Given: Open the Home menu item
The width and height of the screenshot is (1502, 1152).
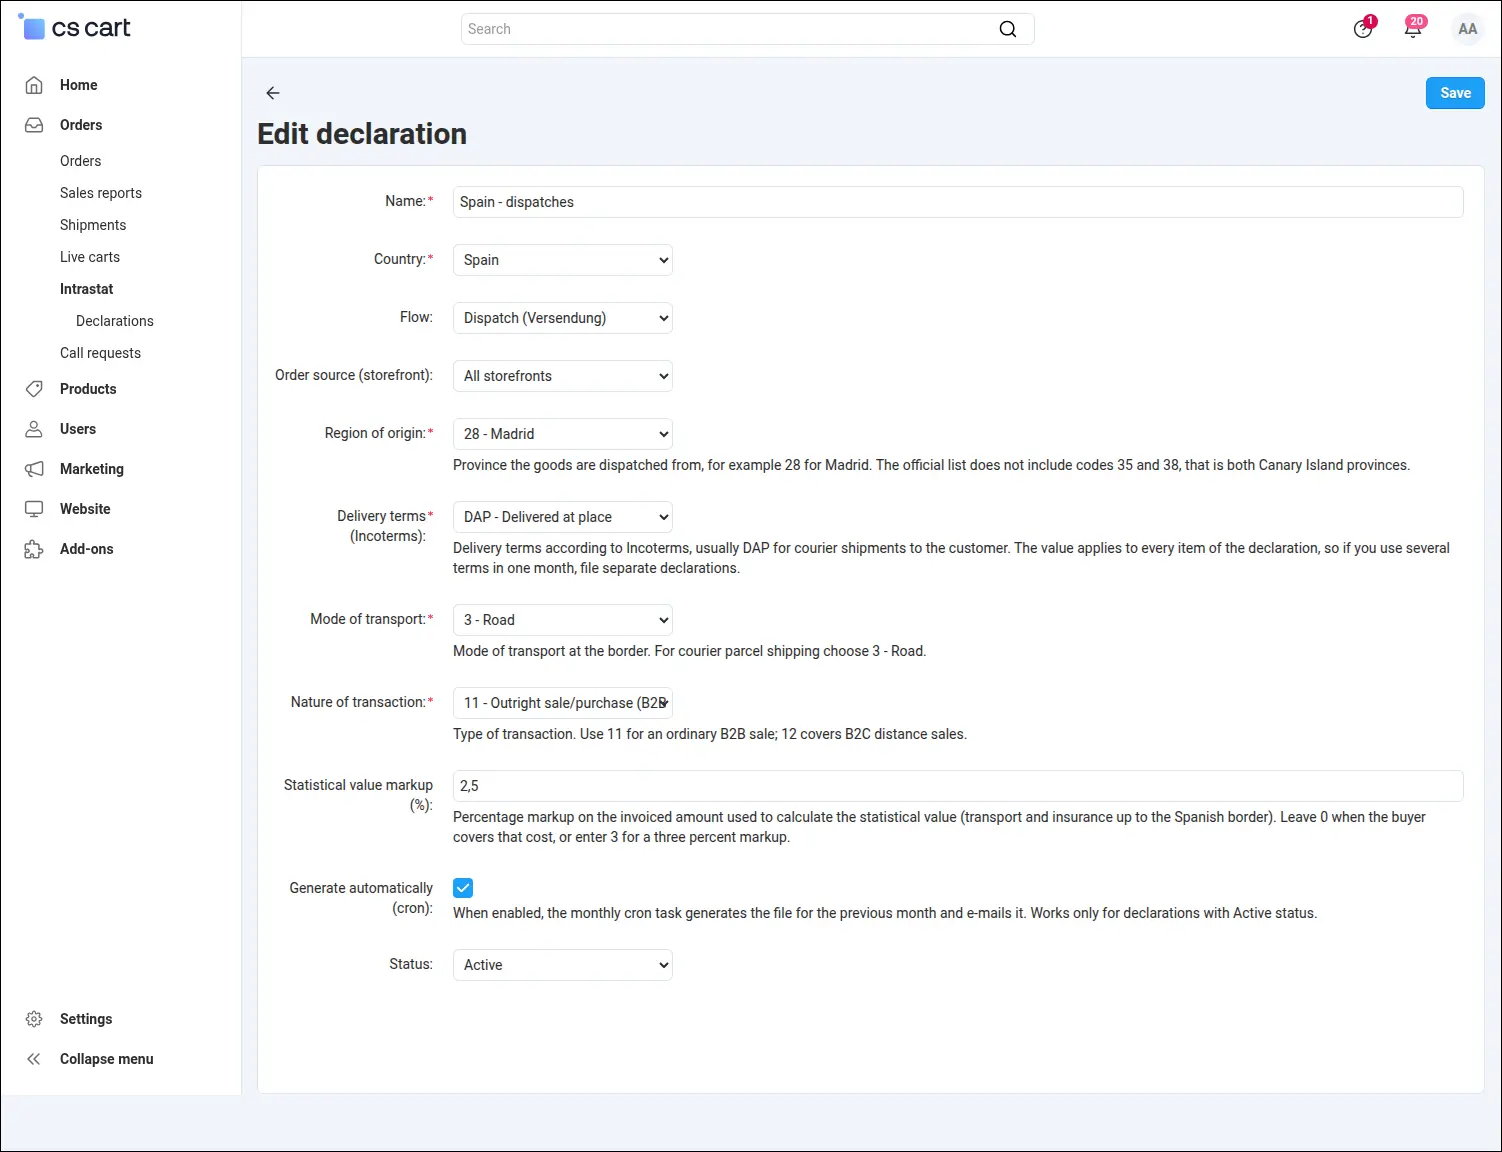Looking at the screenshot, I should click(79, 85).
